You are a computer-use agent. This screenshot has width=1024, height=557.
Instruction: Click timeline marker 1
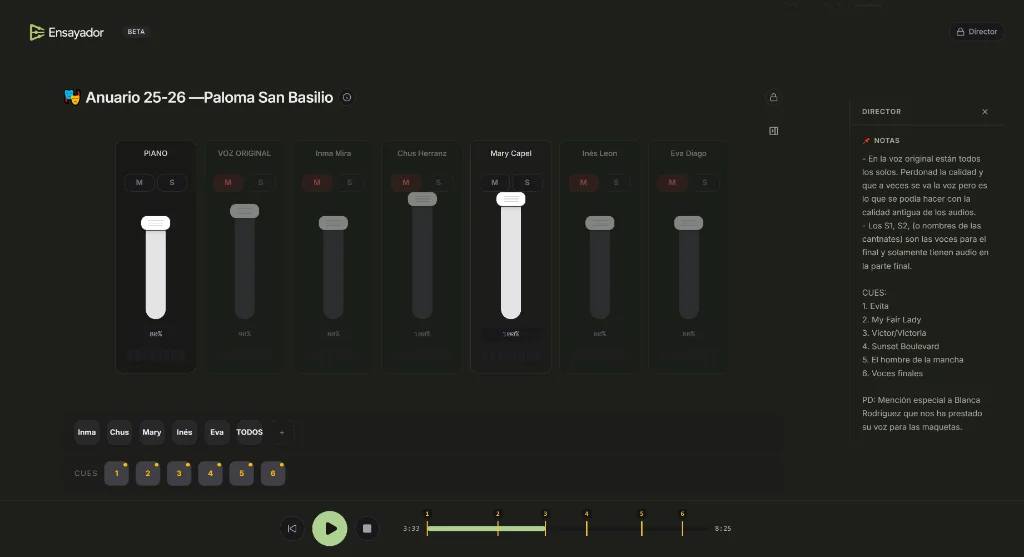pos(427,524)
